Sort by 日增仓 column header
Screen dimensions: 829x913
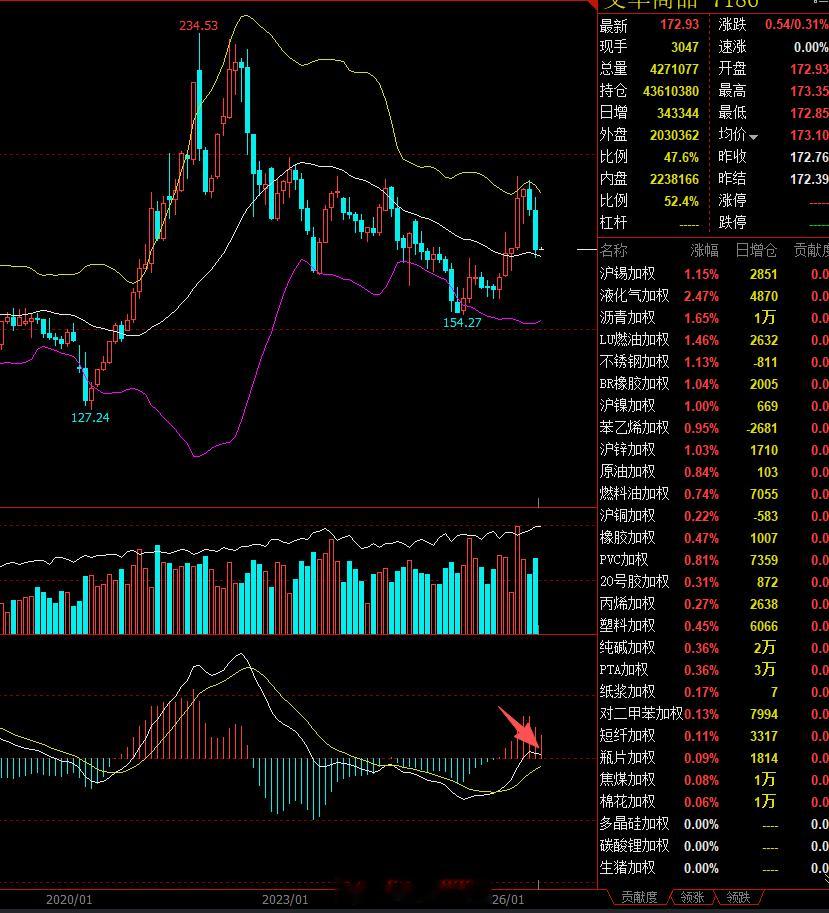pos(756,250)
